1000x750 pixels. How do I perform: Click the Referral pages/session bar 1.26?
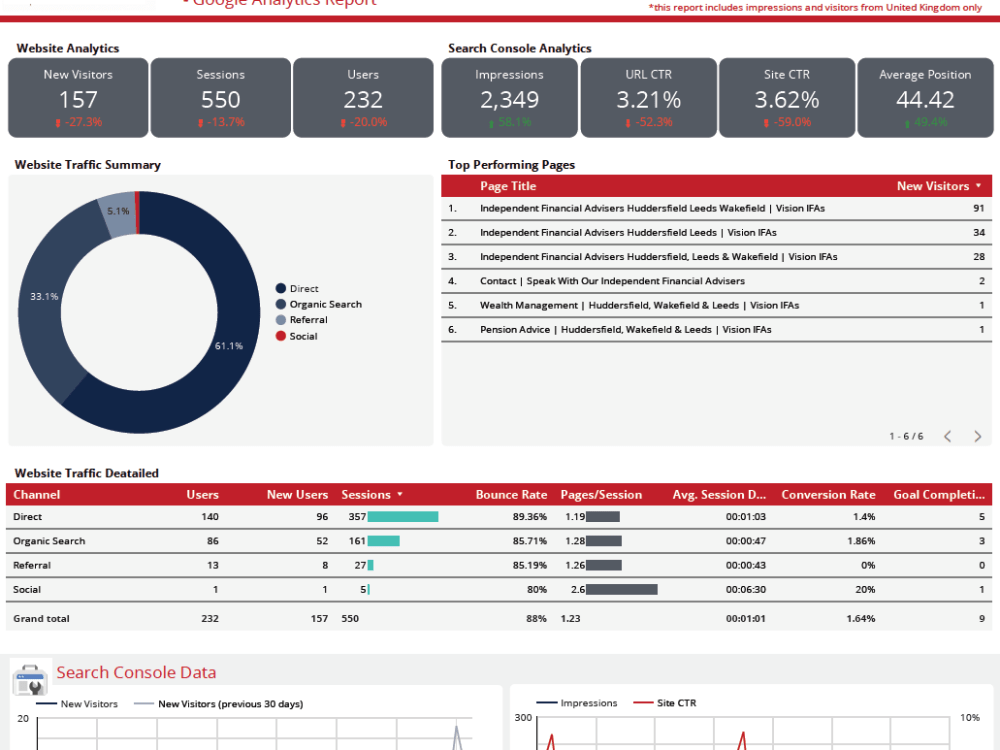pyautogui.click(x=604, y=565)
